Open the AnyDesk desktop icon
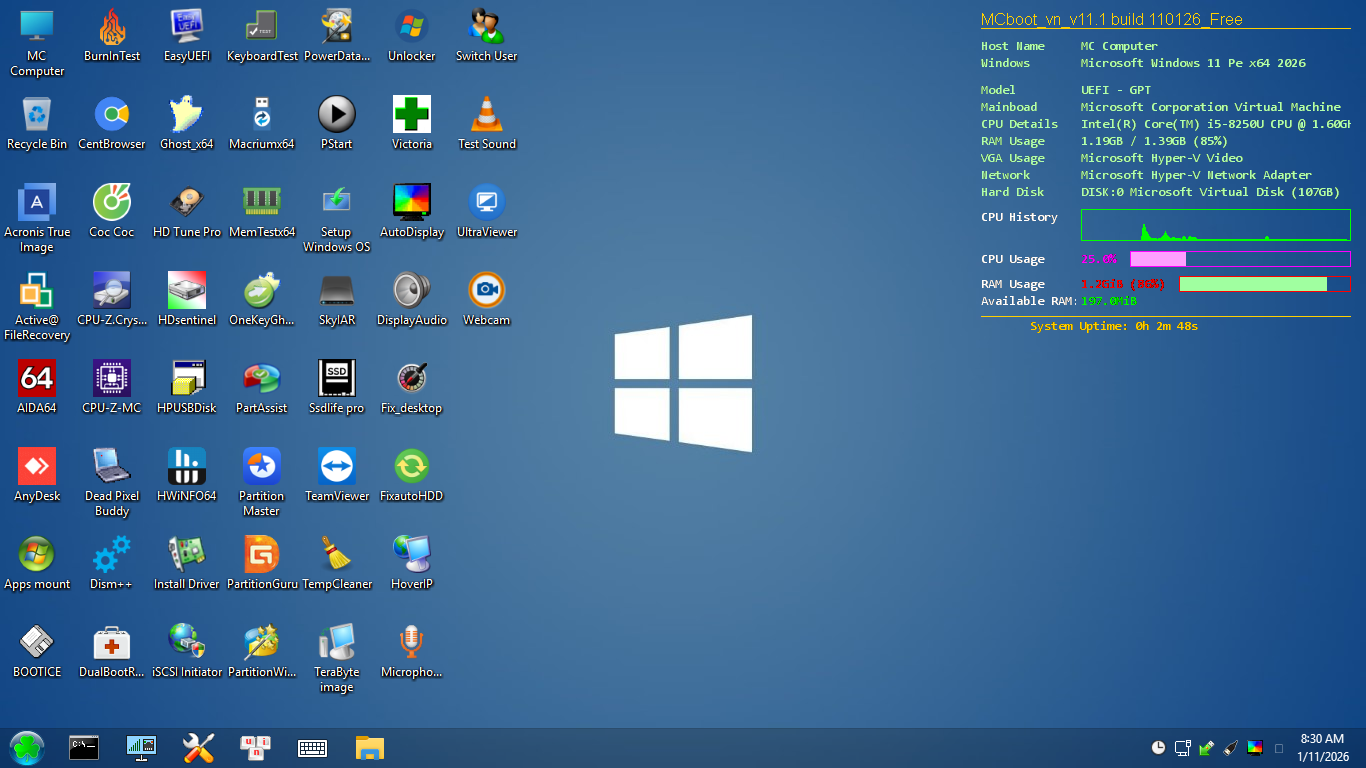 [37, 468]
